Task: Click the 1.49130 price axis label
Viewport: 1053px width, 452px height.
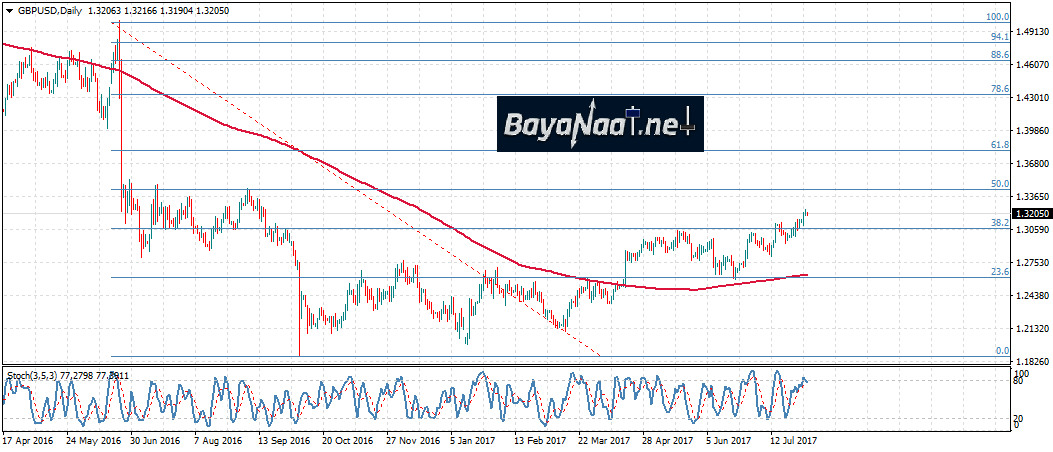Action: (x=1031, y=32)
